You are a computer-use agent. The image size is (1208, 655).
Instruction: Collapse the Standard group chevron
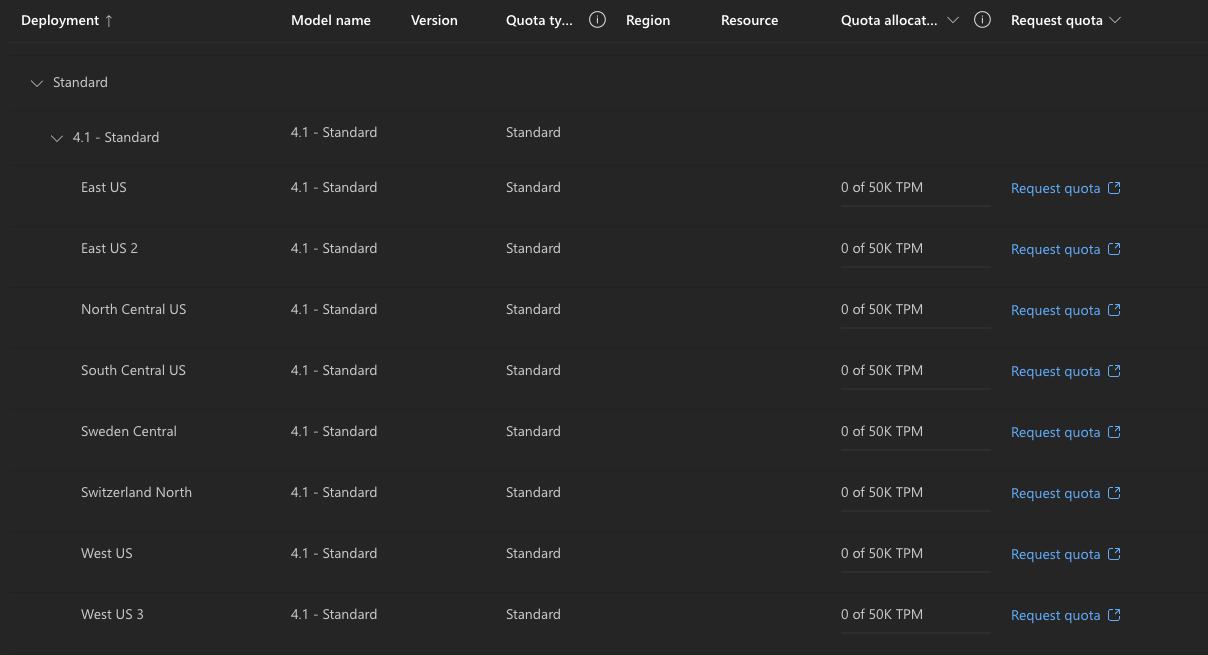[37, 83]
